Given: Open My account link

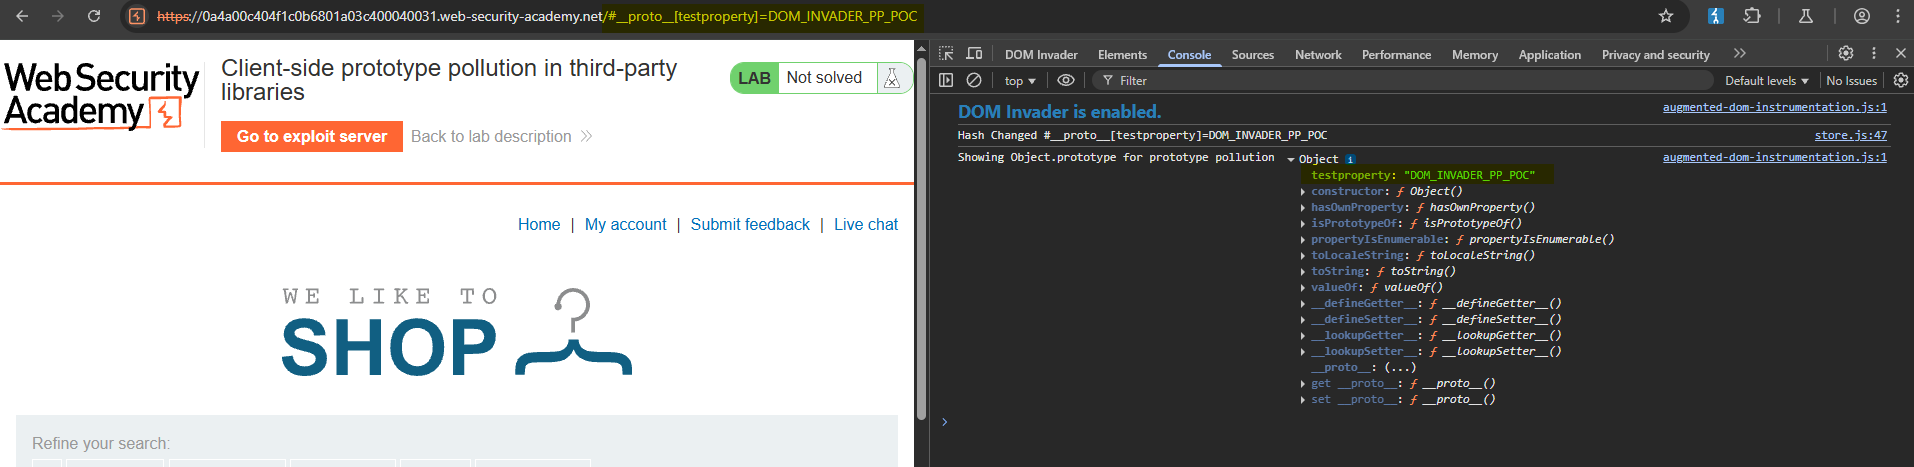Looking at the screenshot, I should (626, 225).
